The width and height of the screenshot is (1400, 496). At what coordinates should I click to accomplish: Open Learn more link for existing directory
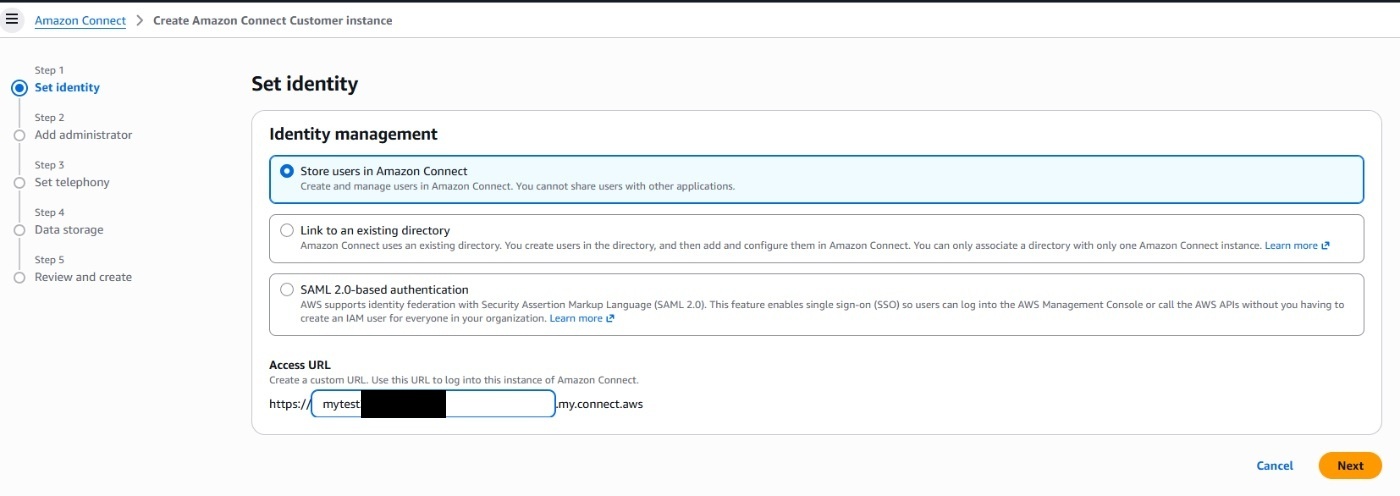[x=1297, y=245]
